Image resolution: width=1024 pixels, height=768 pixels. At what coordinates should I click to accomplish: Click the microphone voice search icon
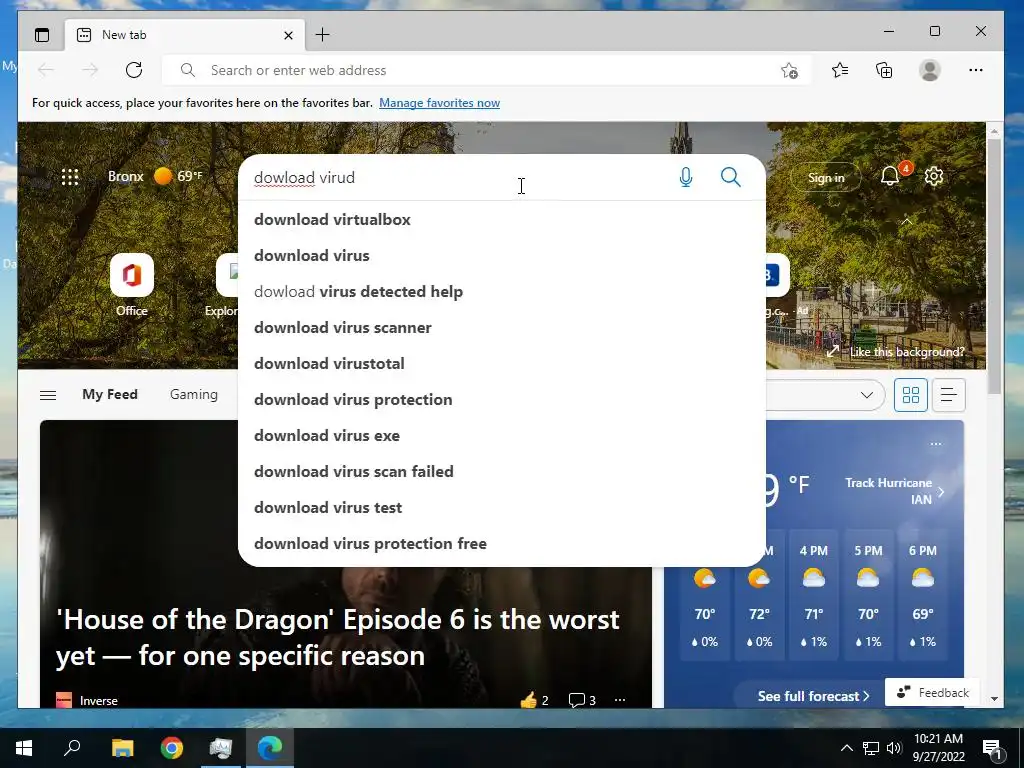click(685, 177)
